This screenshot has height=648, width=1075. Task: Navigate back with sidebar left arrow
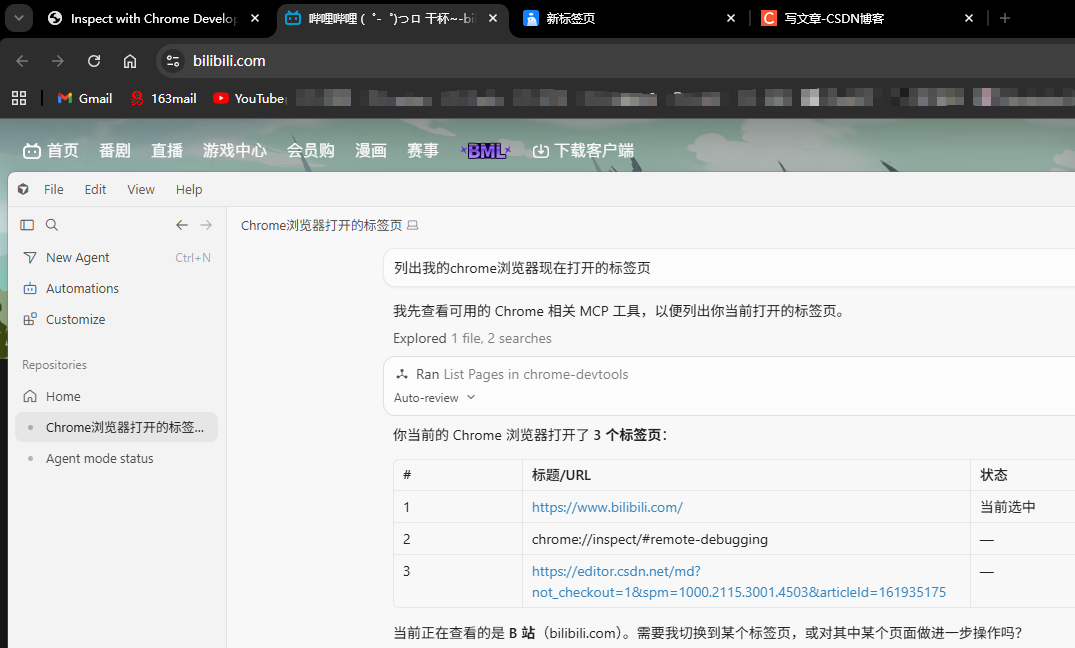point(182,225)
